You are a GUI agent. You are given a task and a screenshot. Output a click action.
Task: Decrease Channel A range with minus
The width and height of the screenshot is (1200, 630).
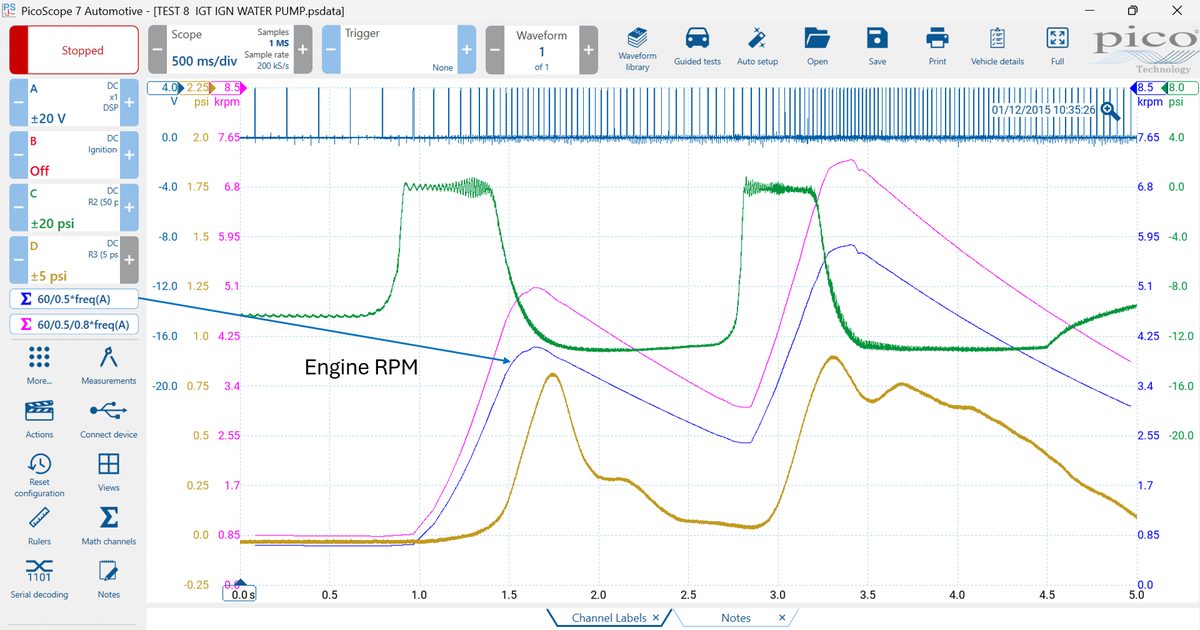[18, 103]
